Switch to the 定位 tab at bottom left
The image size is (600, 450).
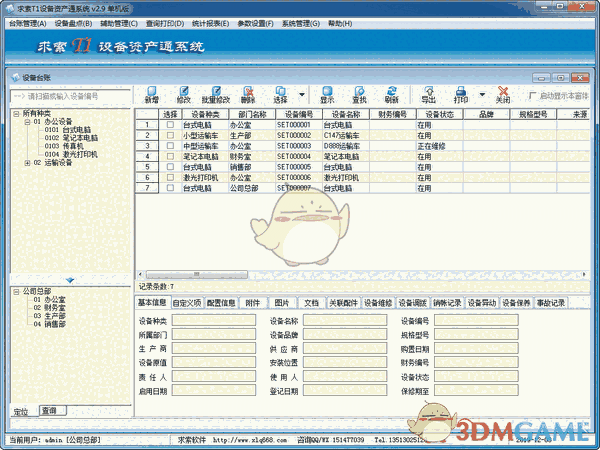click(x=21, y=412)
